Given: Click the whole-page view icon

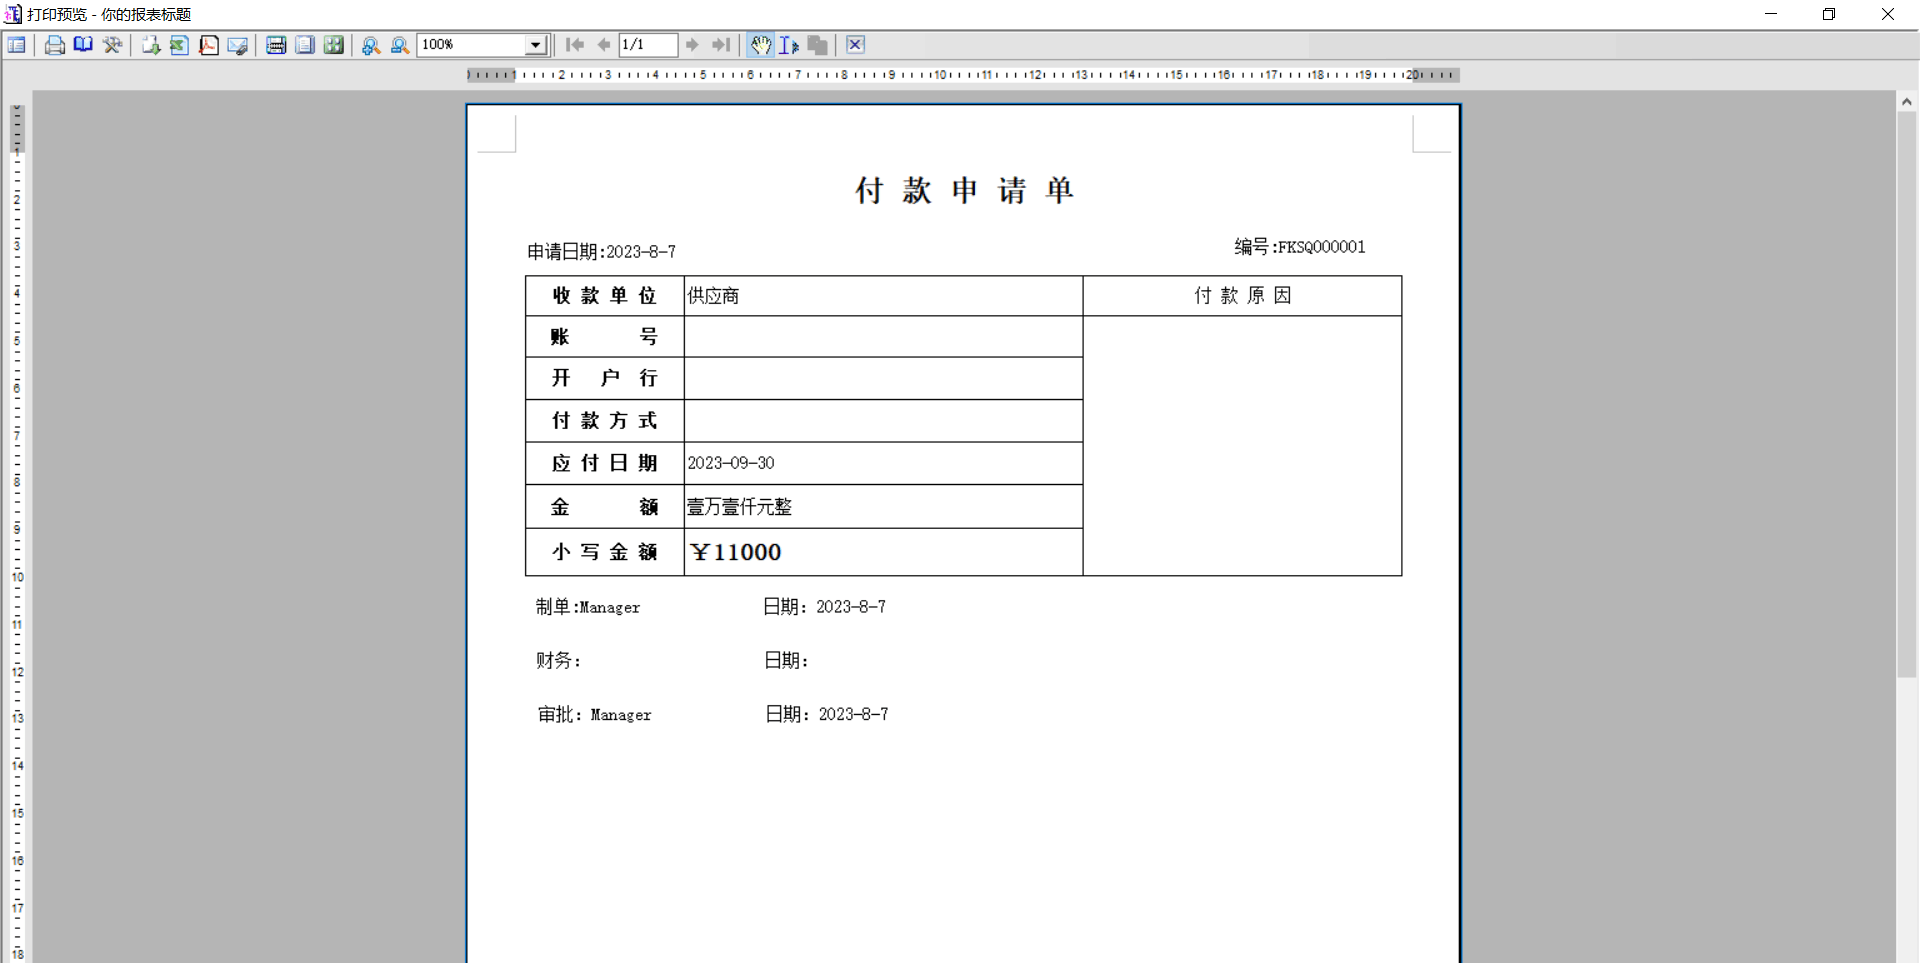Looking at the screenshot, I should click(305, 45).
